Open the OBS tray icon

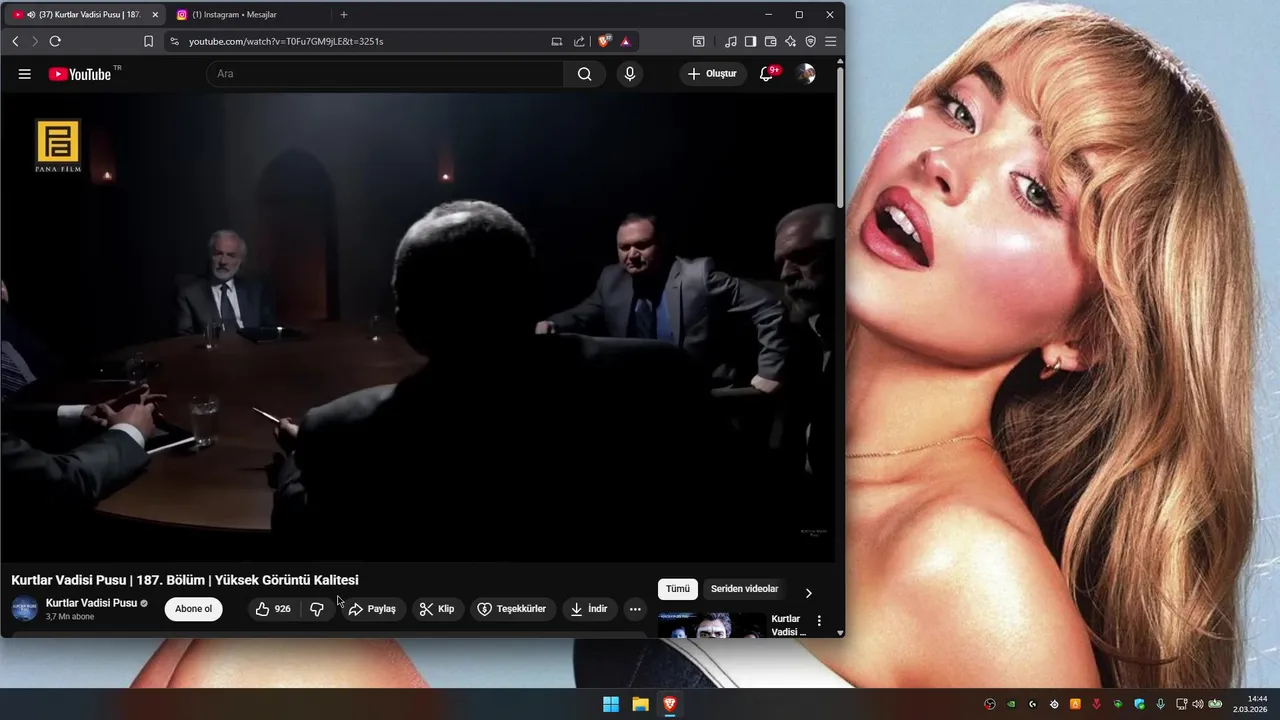[x=990, y=704]
